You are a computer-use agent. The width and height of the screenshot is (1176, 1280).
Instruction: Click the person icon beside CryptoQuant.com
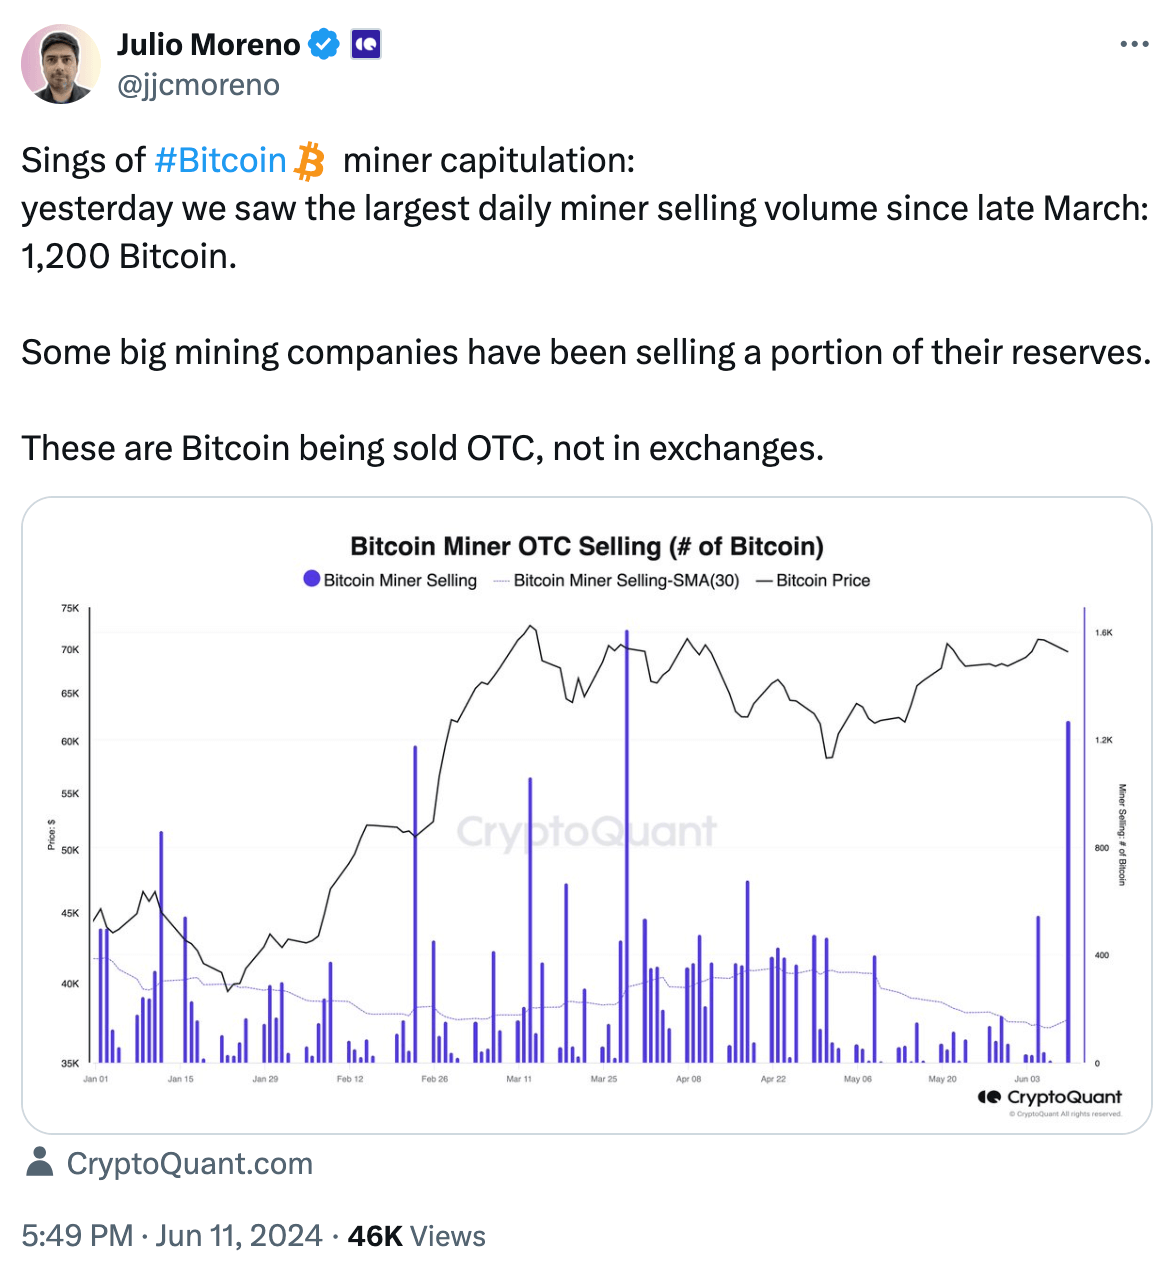tap(39, 1163)
